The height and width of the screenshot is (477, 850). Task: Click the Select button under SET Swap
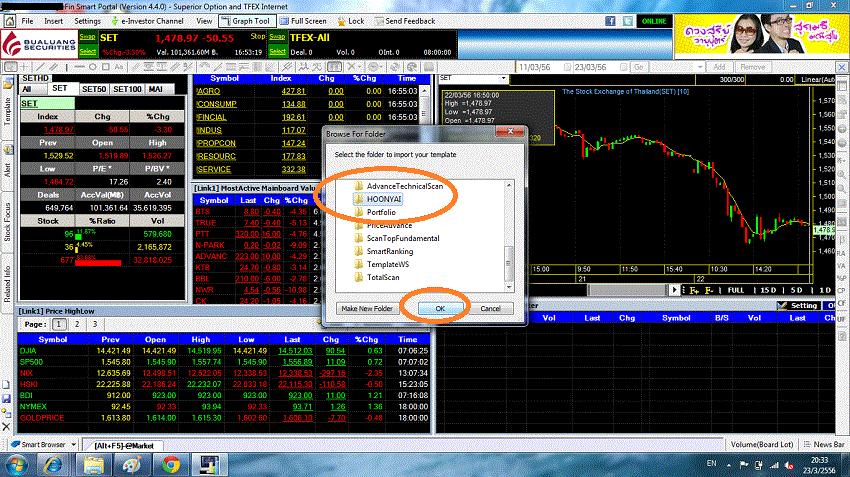(87, 51)
